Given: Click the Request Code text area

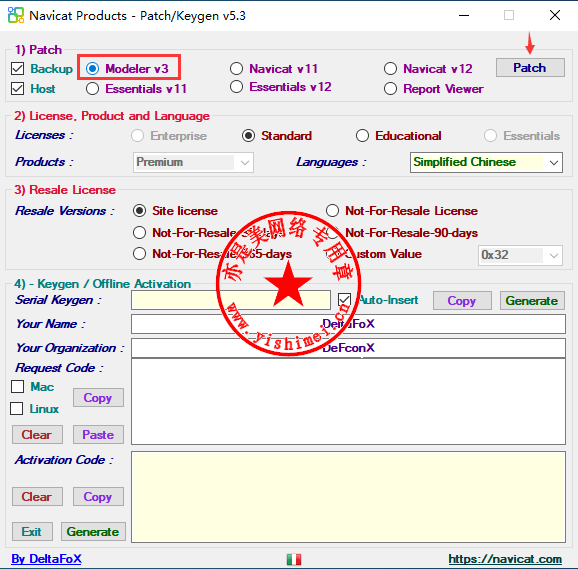Looking at the screenshot, I should (348, 402).
